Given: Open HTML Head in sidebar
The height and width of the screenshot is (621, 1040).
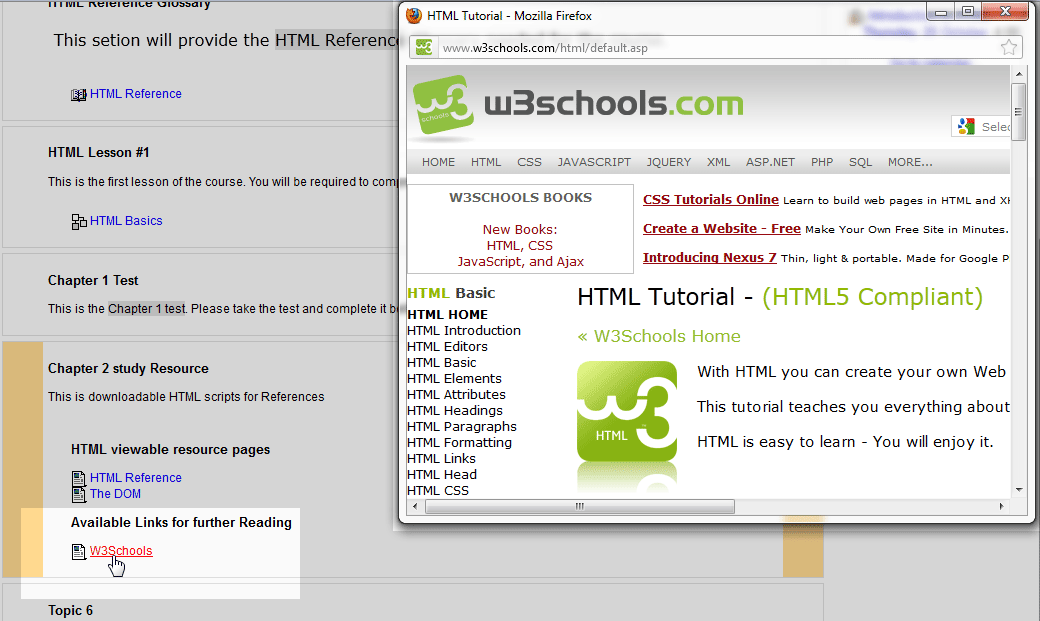Looking at the screenshot, I should (442, 474).
